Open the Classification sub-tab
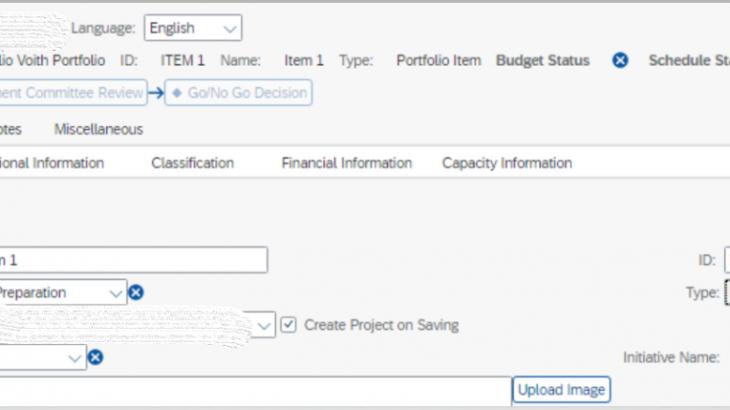Viewport: 730px width, 410px height. click(x=192, y=163)
